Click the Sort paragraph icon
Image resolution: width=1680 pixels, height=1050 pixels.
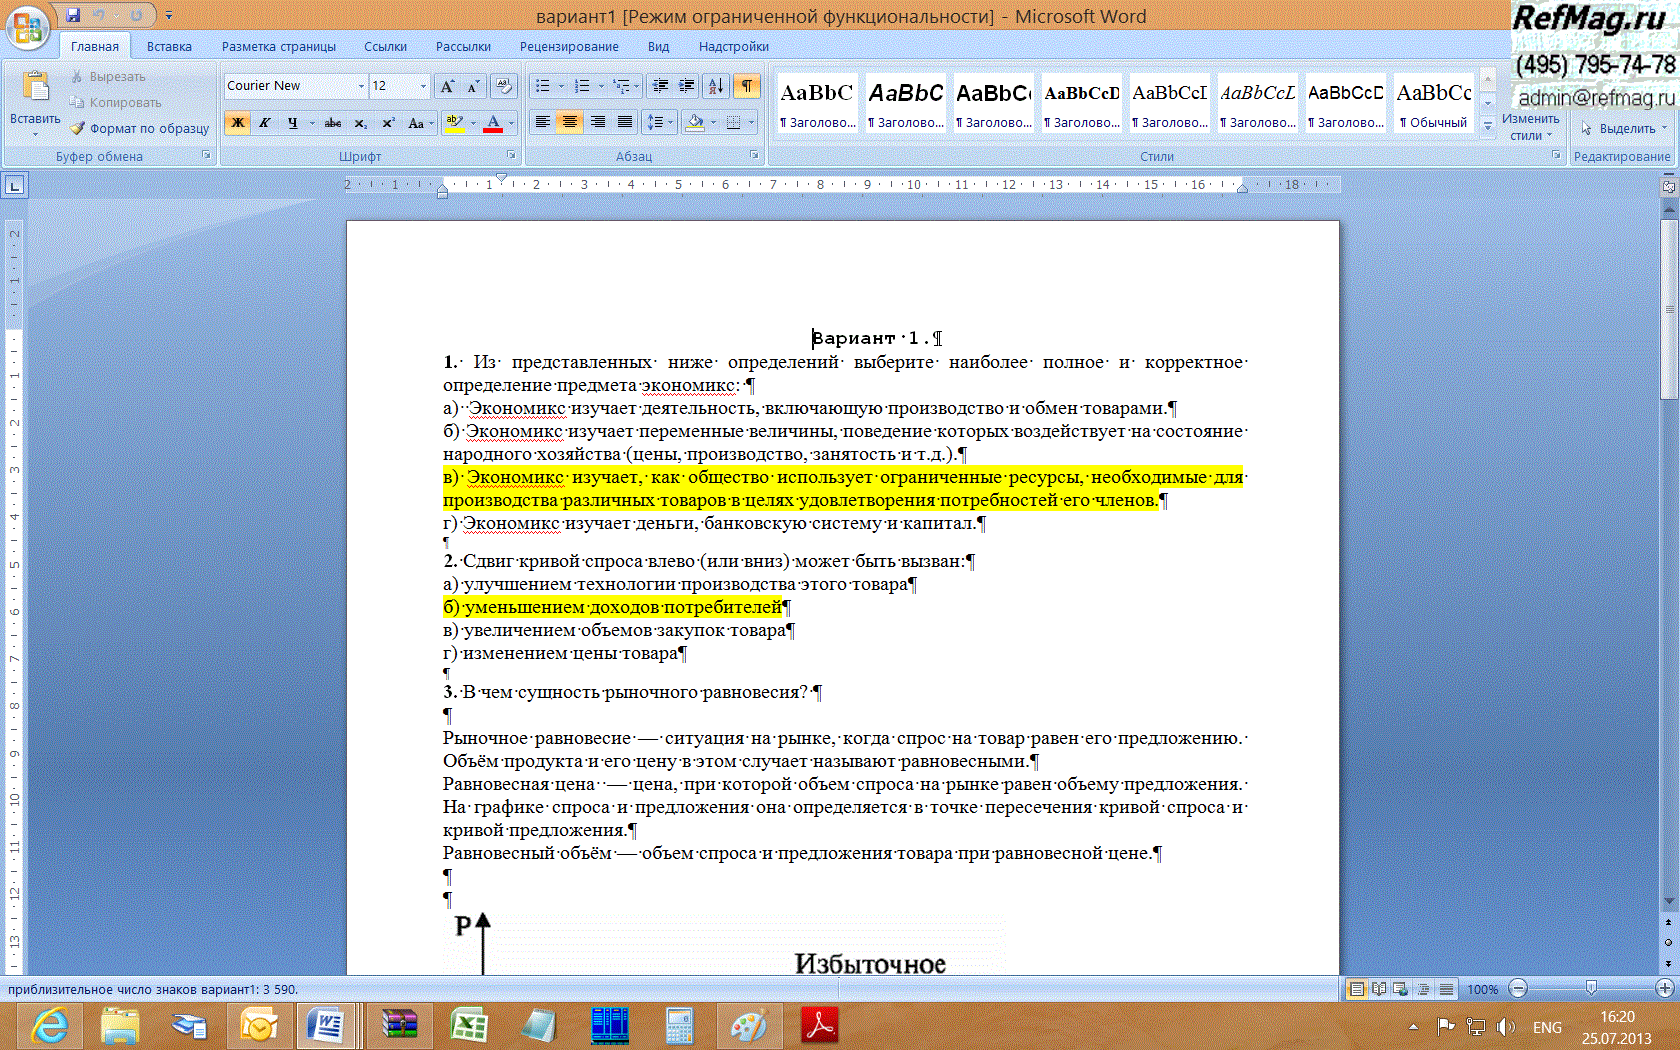point(715,86)
